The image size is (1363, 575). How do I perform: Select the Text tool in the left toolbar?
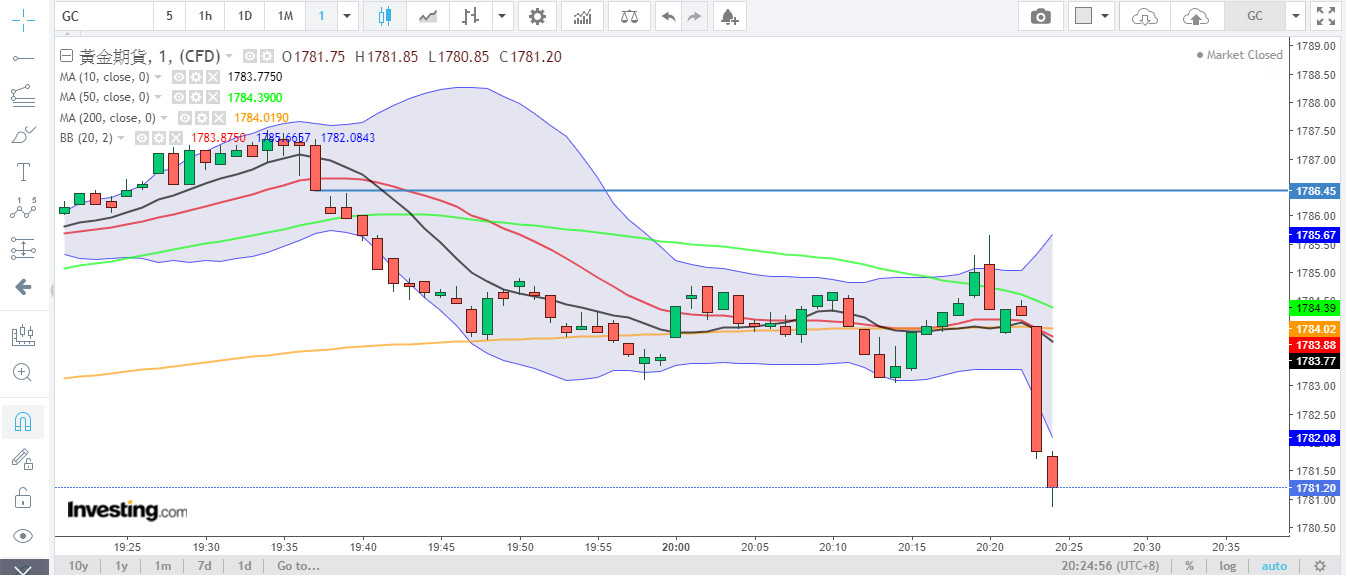tap(23, 171)
